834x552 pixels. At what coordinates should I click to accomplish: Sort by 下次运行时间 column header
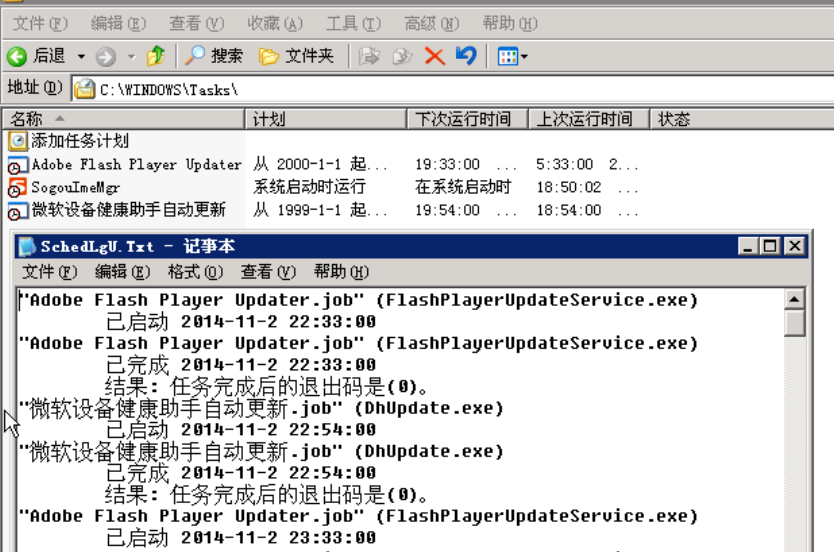(x=468, y=119)
